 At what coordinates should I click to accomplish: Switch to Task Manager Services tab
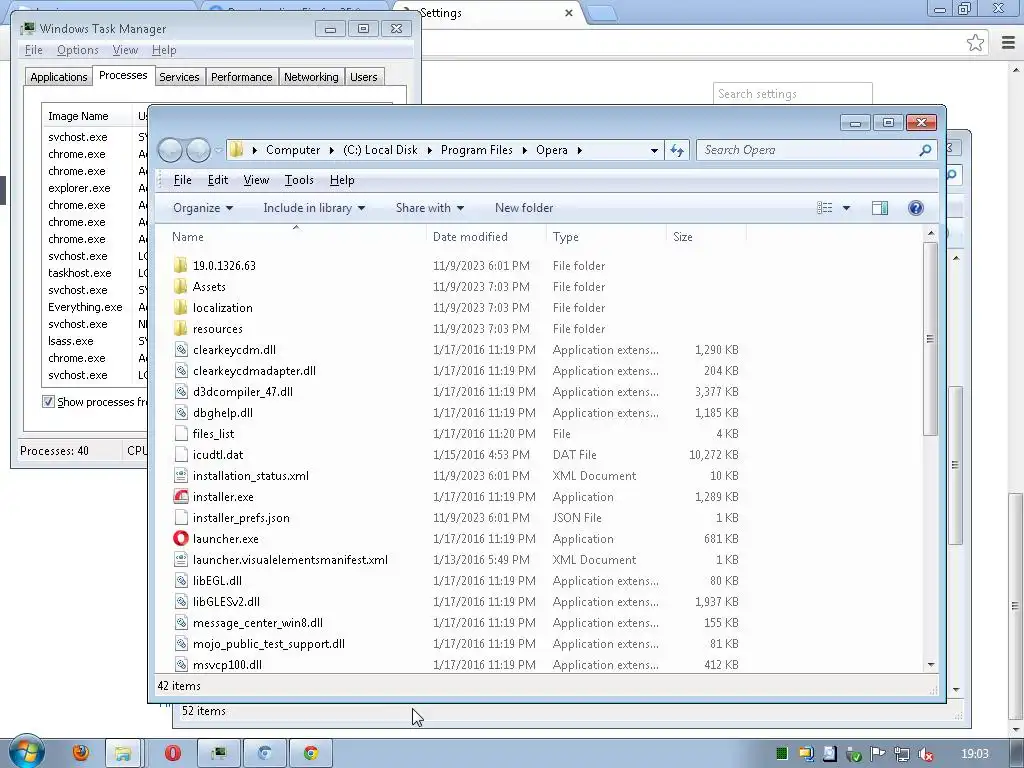pos(180,77)
